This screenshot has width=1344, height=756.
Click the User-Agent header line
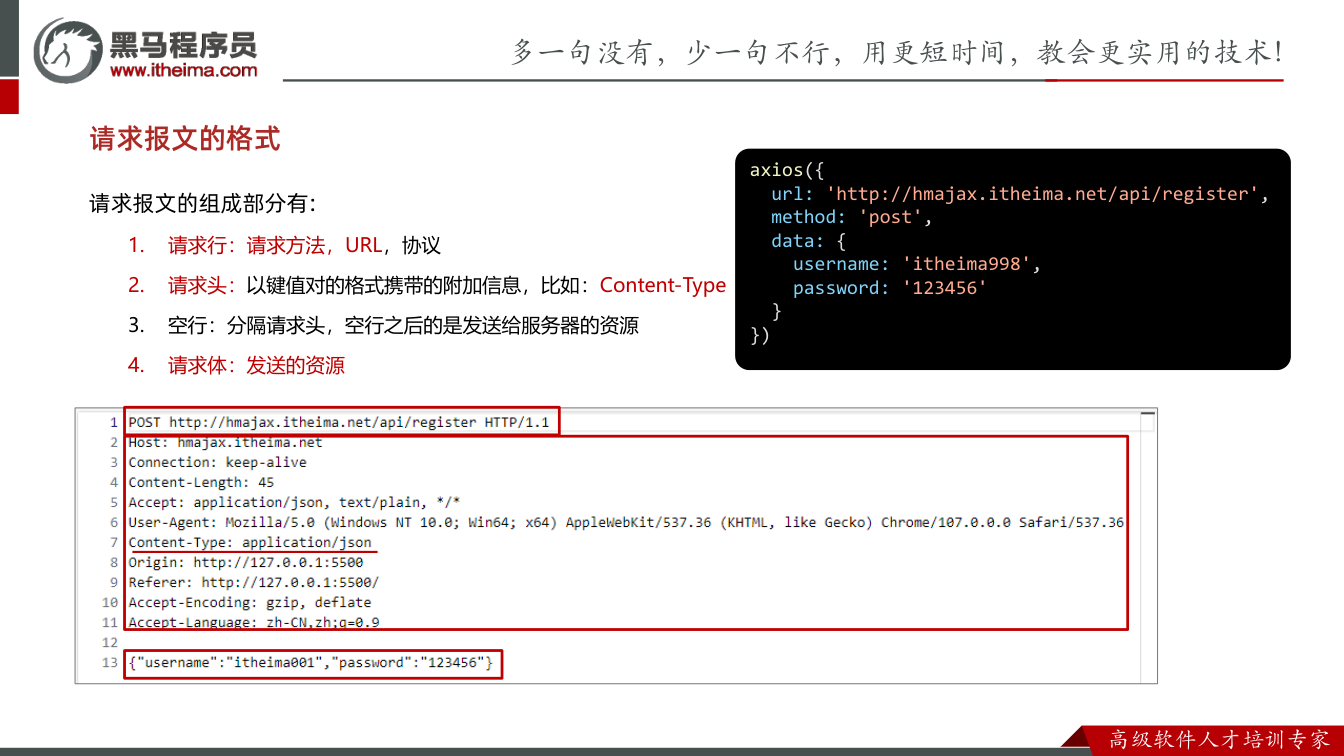(x=626, y=522)
